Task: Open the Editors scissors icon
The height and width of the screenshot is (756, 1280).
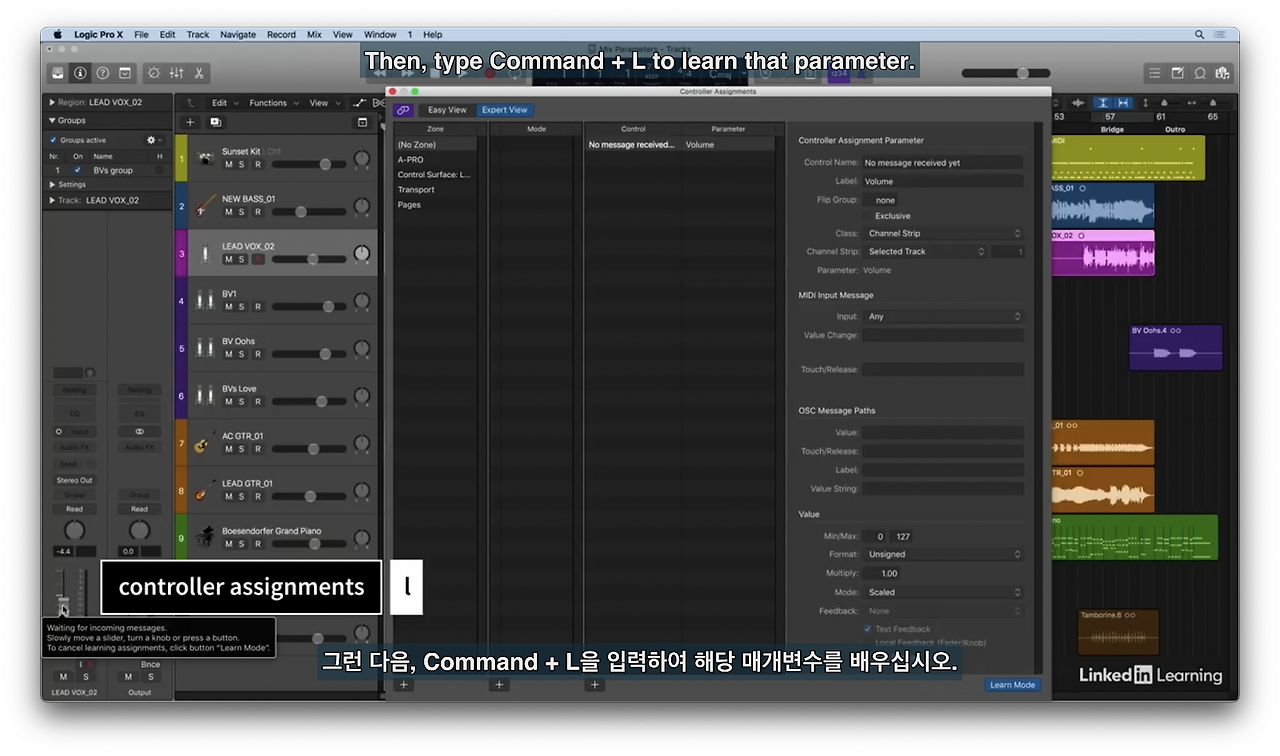Action: click(x=198, y=73)
